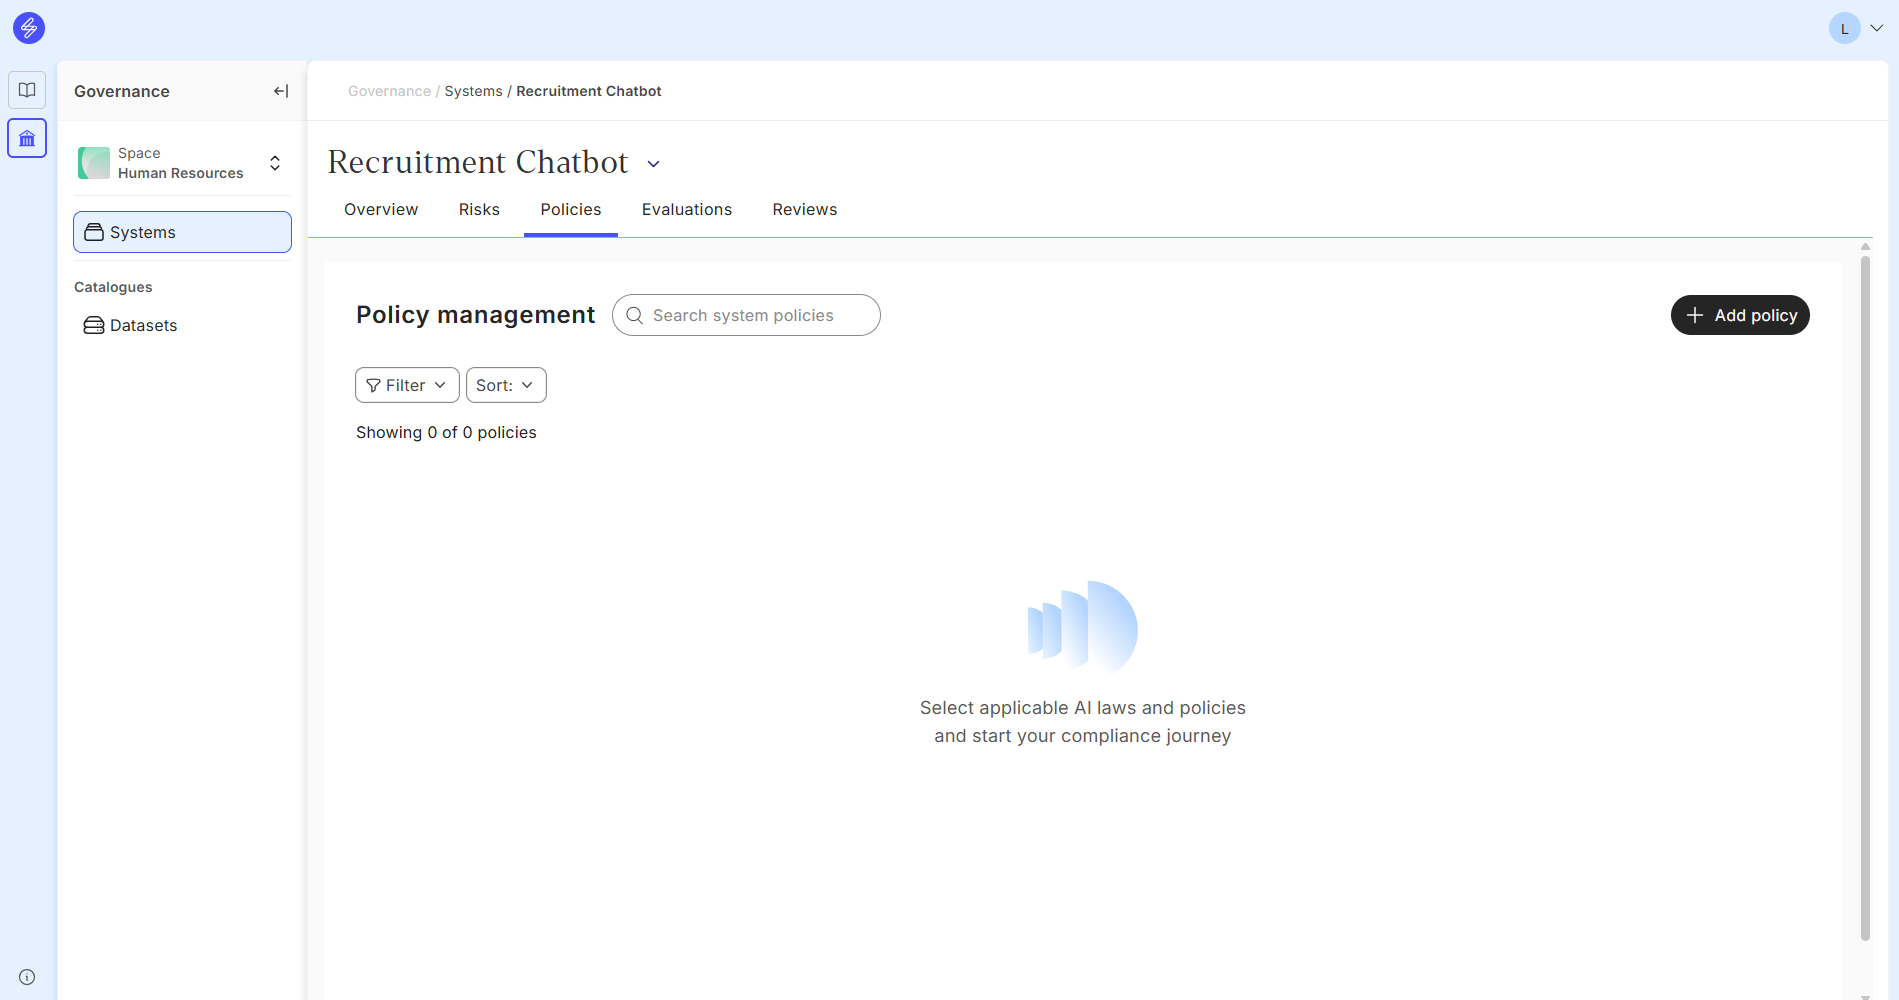
Task: Open the book icon in left rail
Action: point(27,90)
